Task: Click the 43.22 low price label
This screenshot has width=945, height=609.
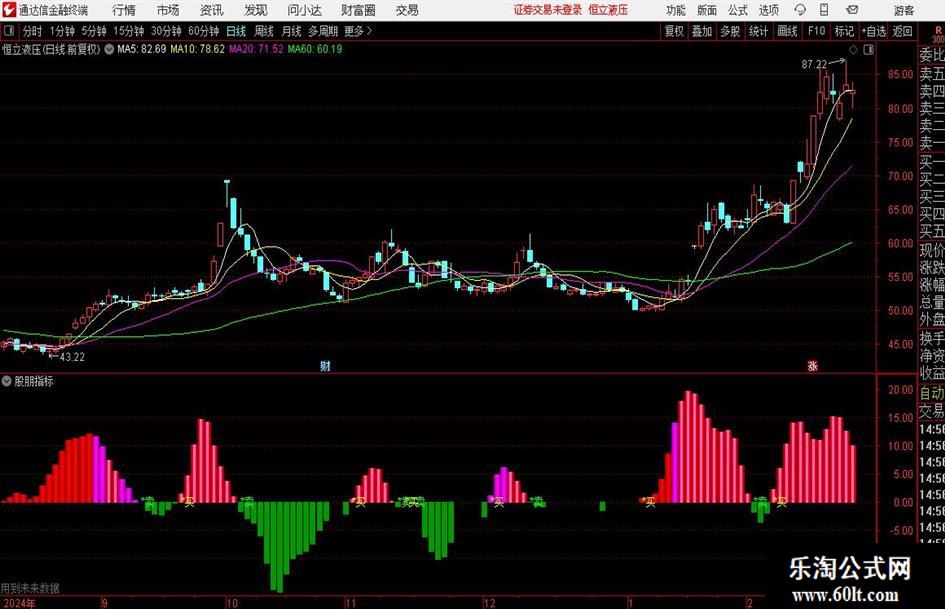Action: click(72, 357)
